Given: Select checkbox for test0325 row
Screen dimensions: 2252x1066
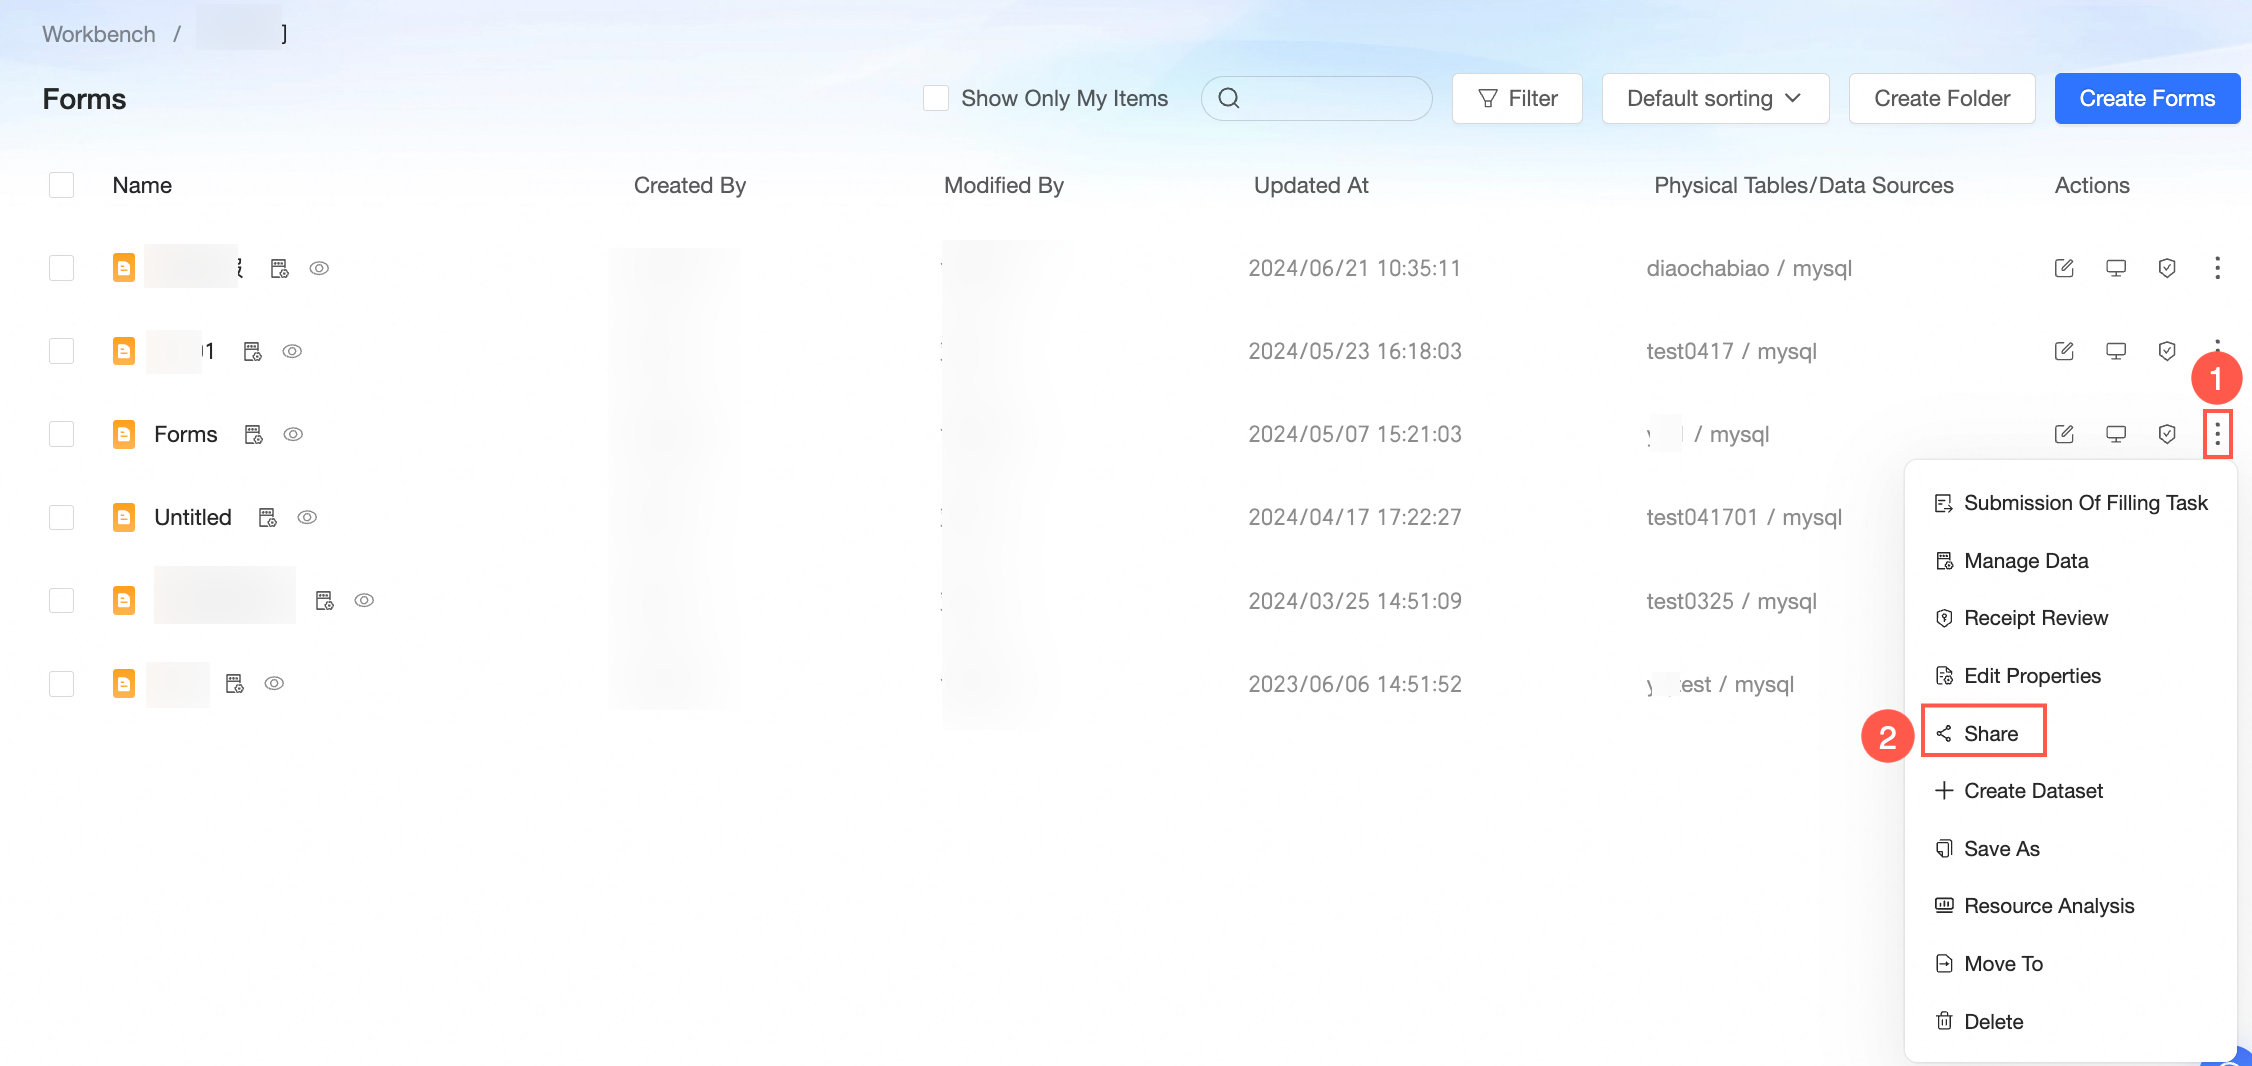Looking at the screenshot, I should point(62,600).
